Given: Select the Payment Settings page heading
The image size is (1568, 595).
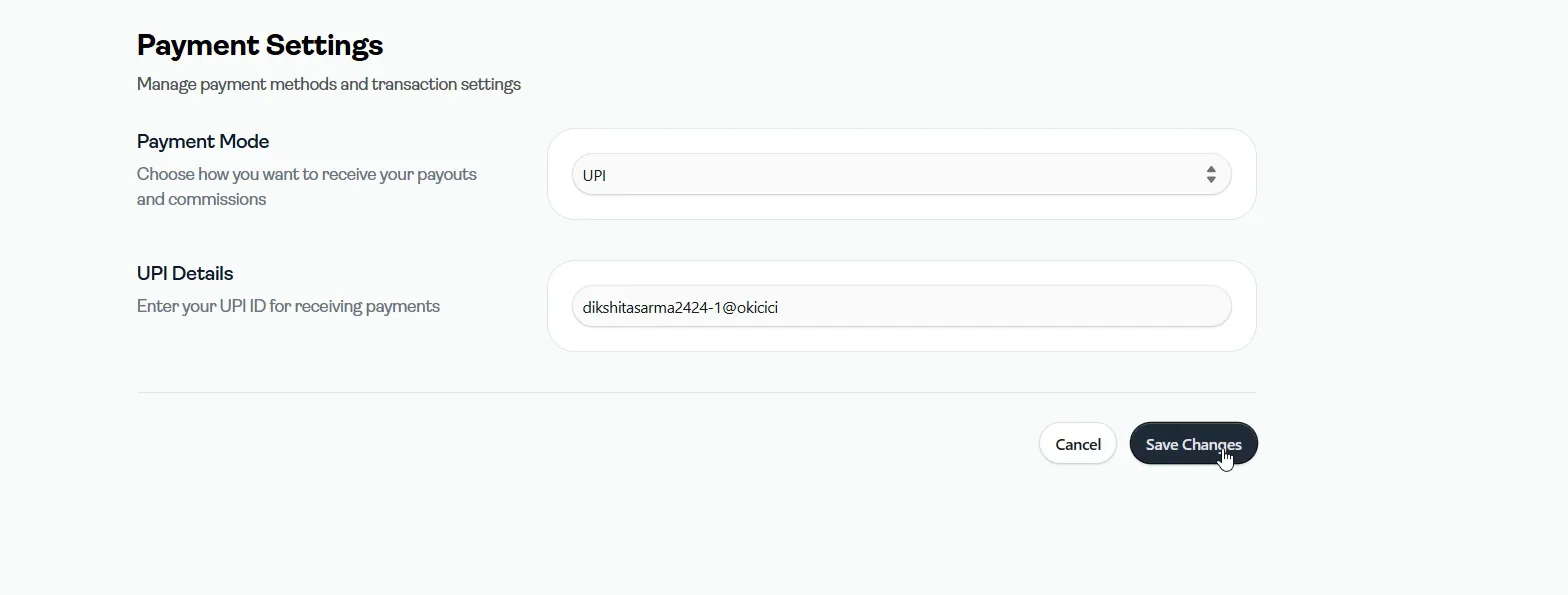Looking at the screenshot, I should [260, 45].
